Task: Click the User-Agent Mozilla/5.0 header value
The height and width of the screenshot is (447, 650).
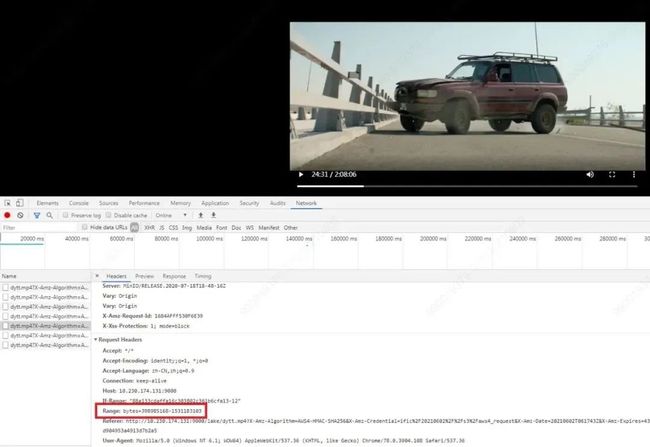Action: pos(300,441)
